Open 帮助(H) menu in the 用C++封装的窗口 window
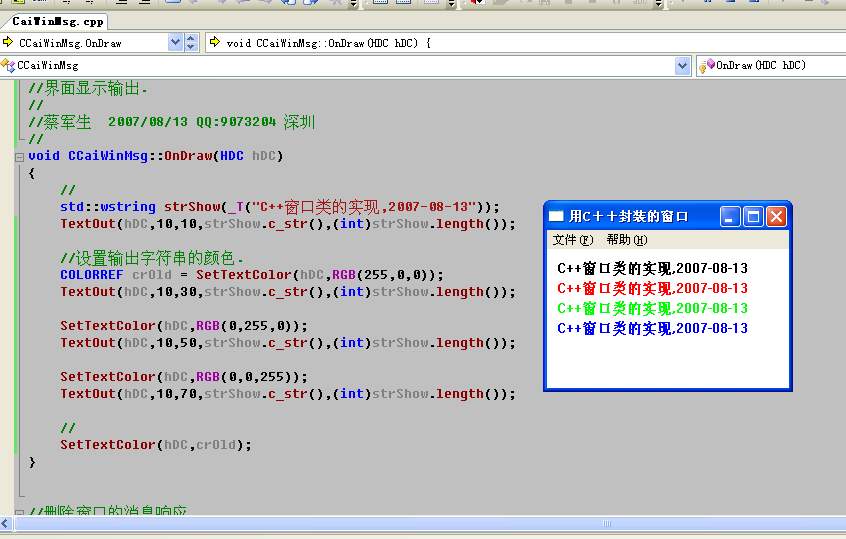 click(626, 240)
